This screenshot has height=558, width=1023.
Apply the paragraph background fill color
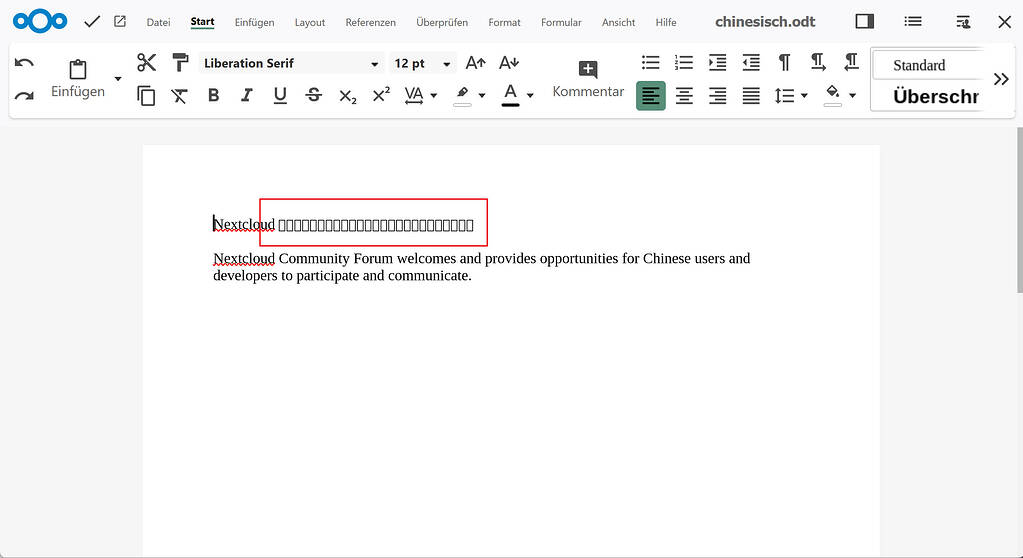tap(832, 95)
